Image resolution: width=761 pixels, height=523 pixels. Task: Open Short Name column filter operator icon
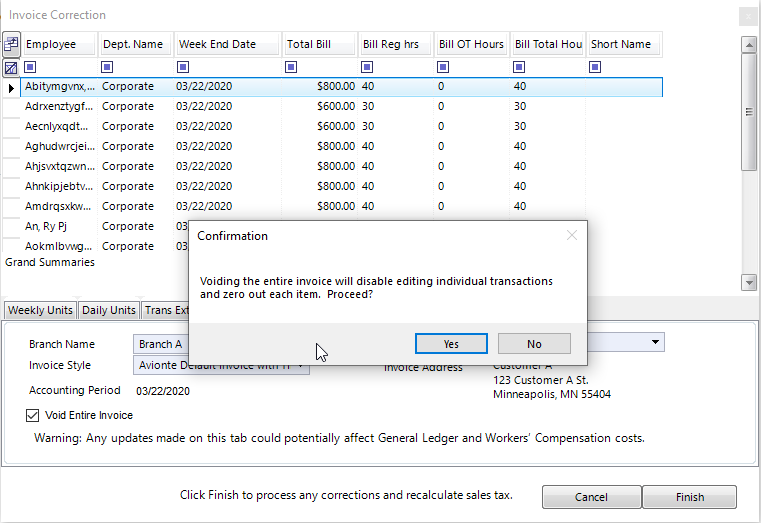click(595, 67)
